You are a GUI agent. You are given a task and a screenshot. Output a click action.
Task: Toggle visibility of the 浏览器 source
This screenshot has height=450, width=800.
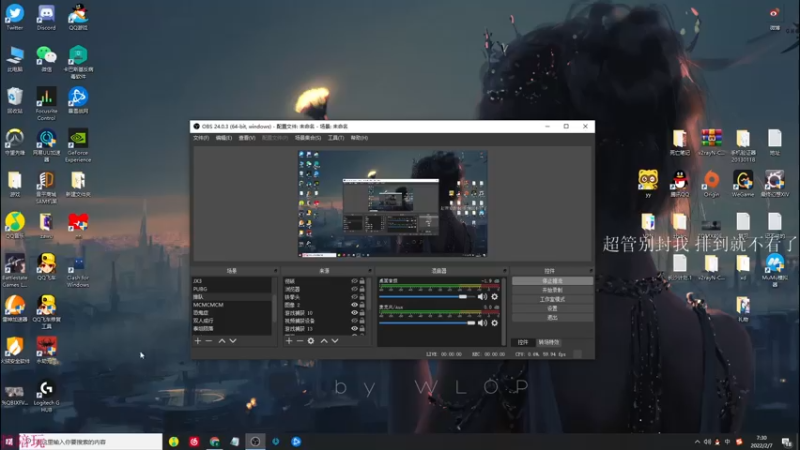[x=354, y=289]
